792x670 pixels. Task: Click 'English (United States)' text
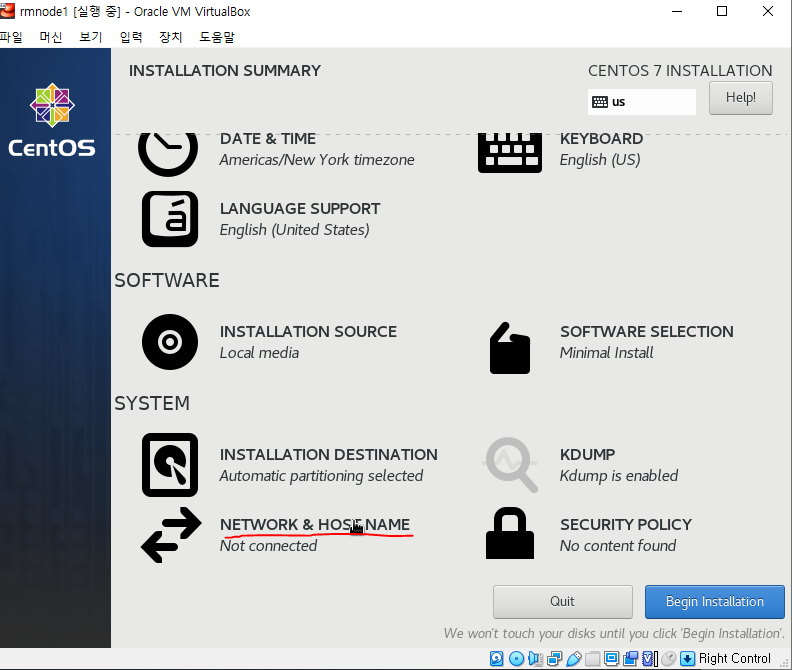click(294, 230)
